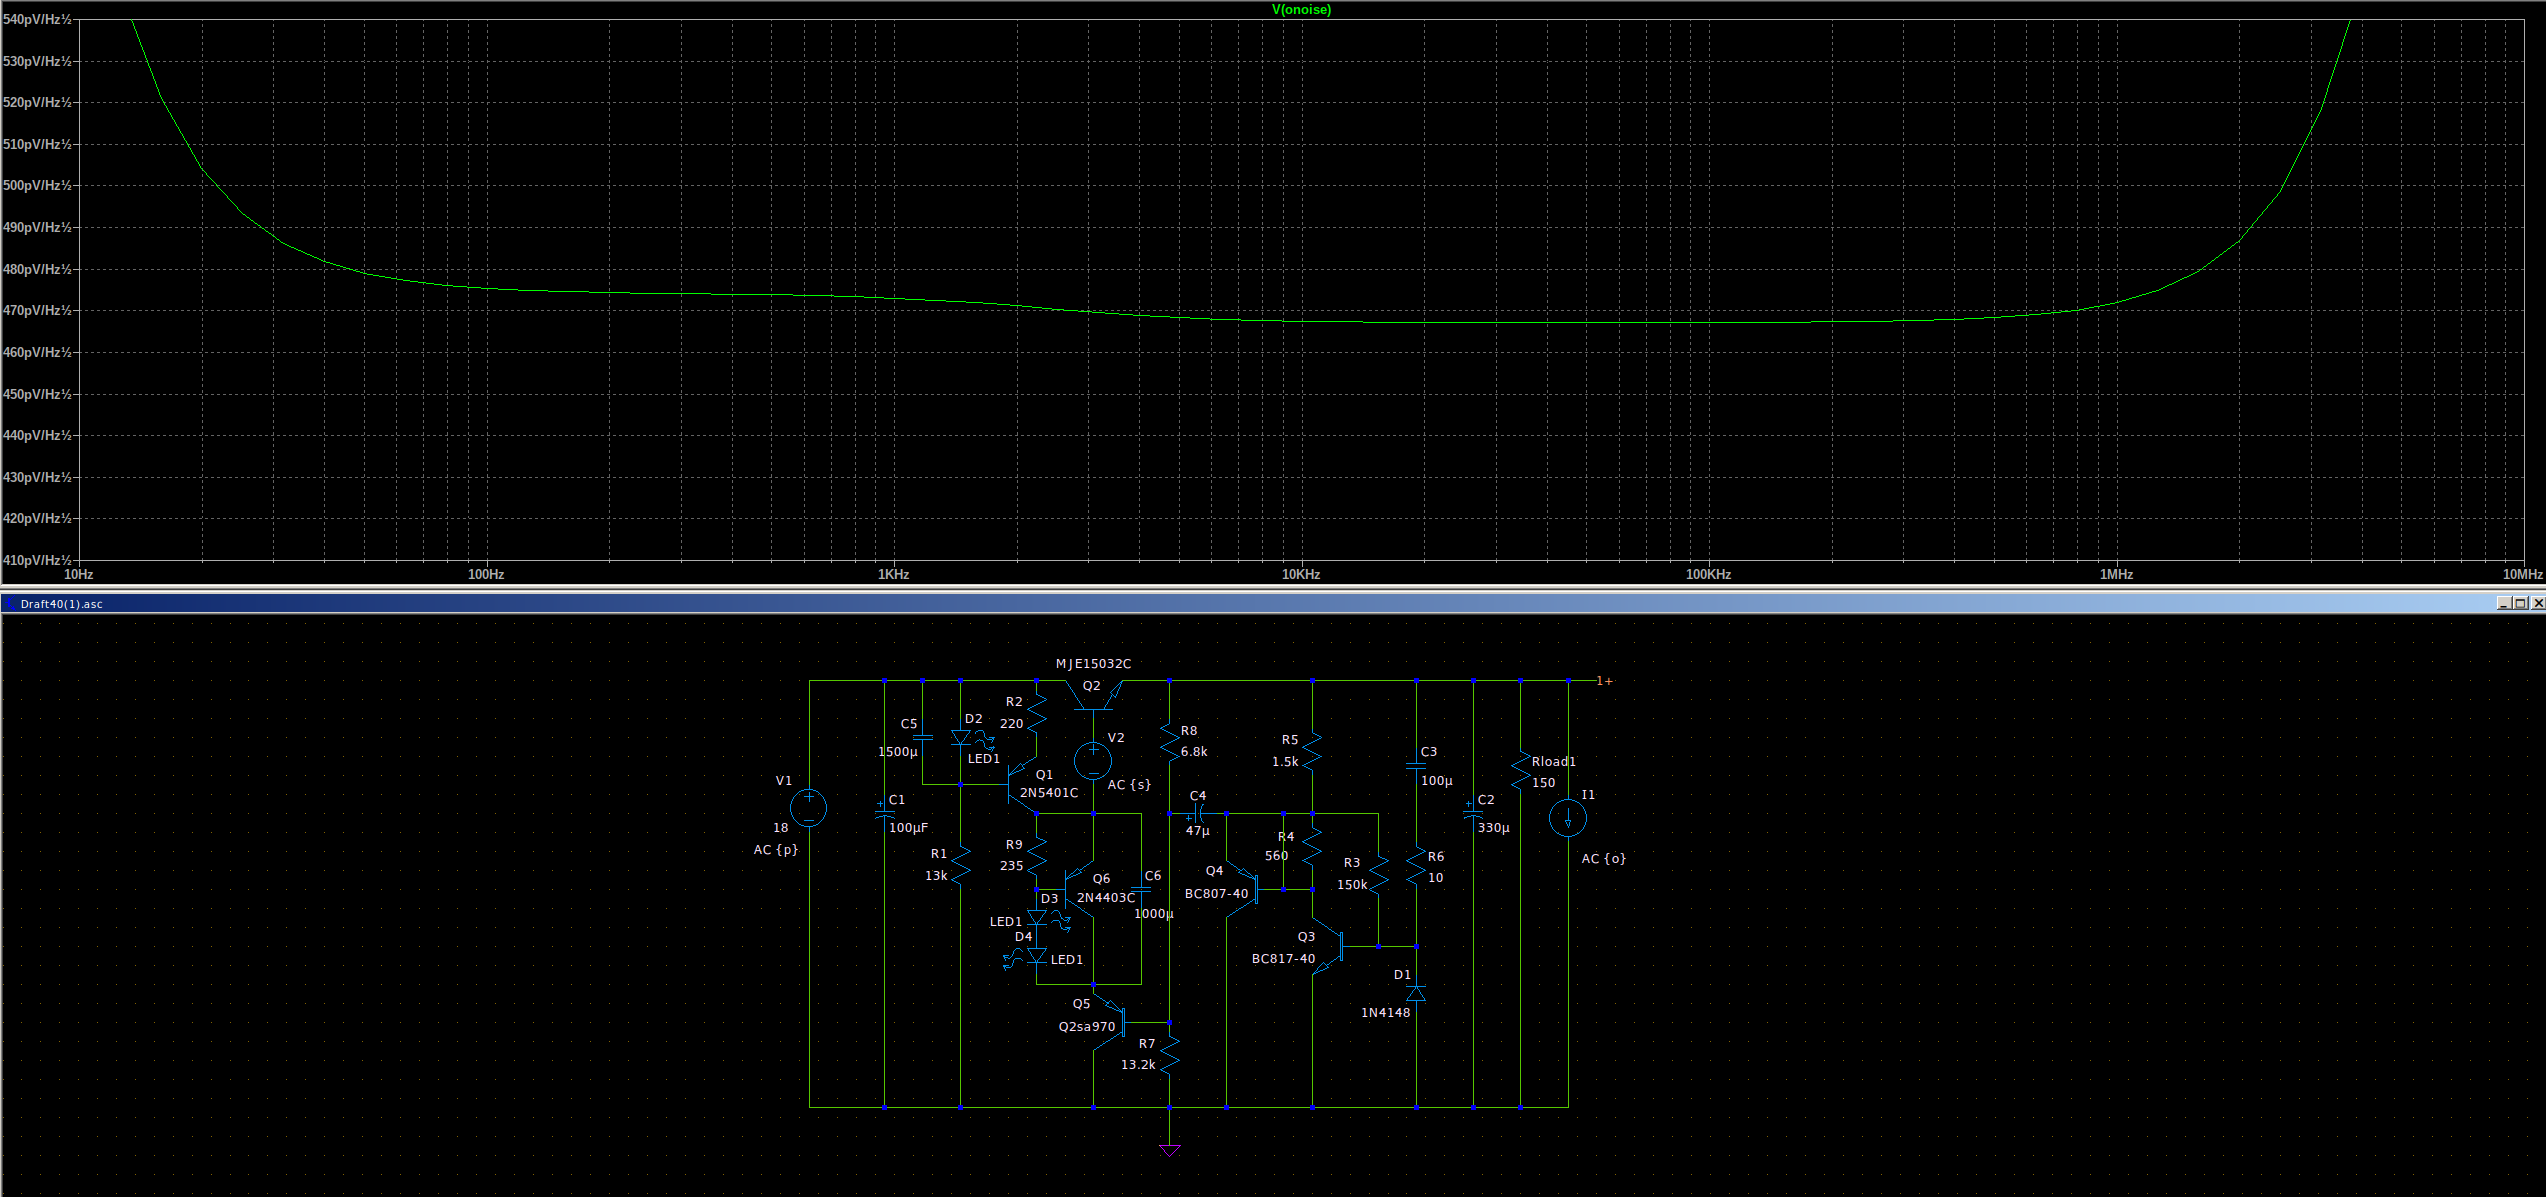This screenshot has height=1197, width=2546.
Task: Select the R1 13k resistor symbol
Action: click(x=960, y=864)
